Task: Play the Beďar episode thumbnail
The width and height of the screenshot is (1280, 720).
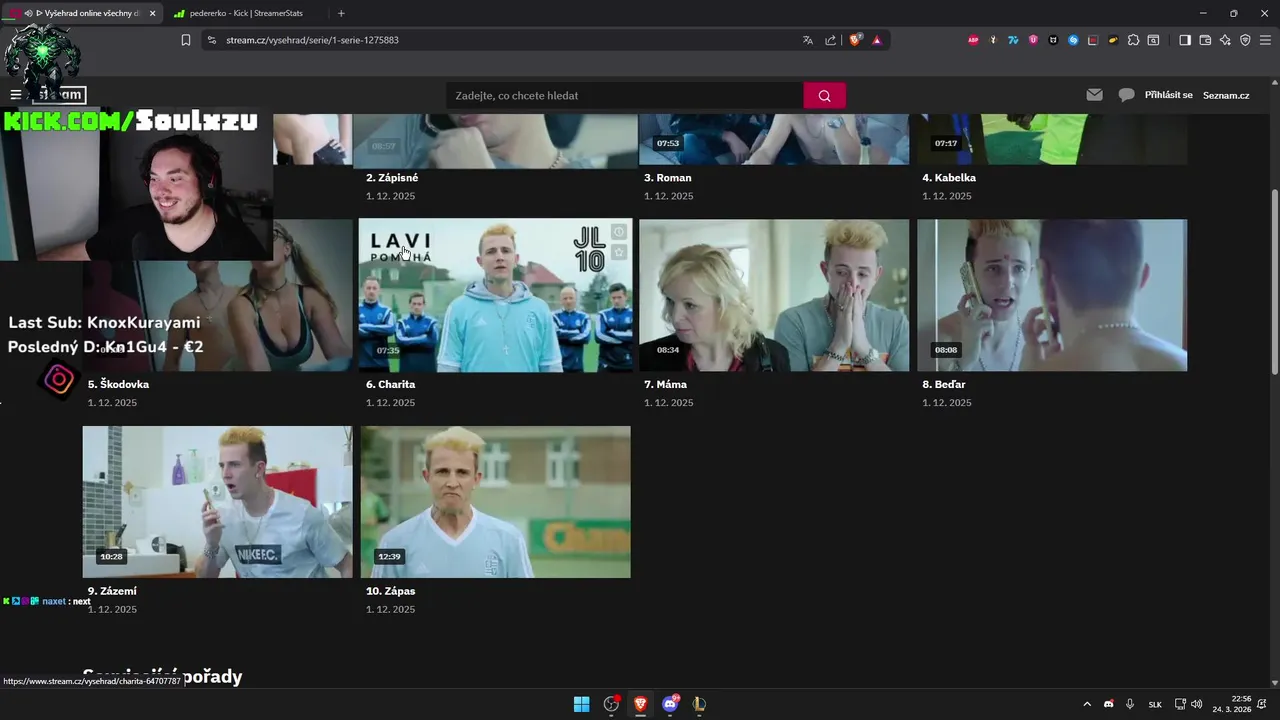Action: click(1052, 295)
